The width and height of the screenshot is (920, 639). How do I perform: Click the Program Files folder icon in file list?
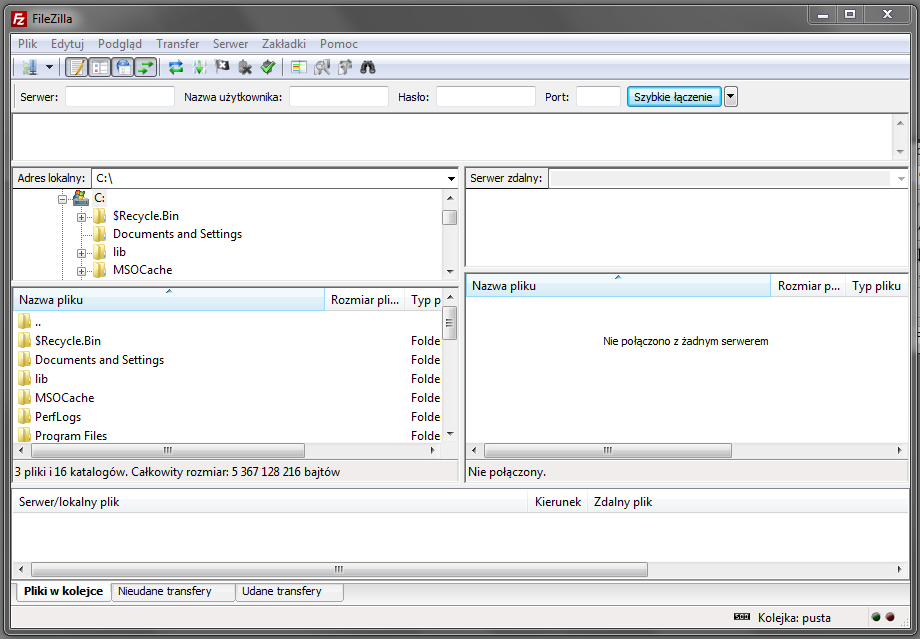24,435
